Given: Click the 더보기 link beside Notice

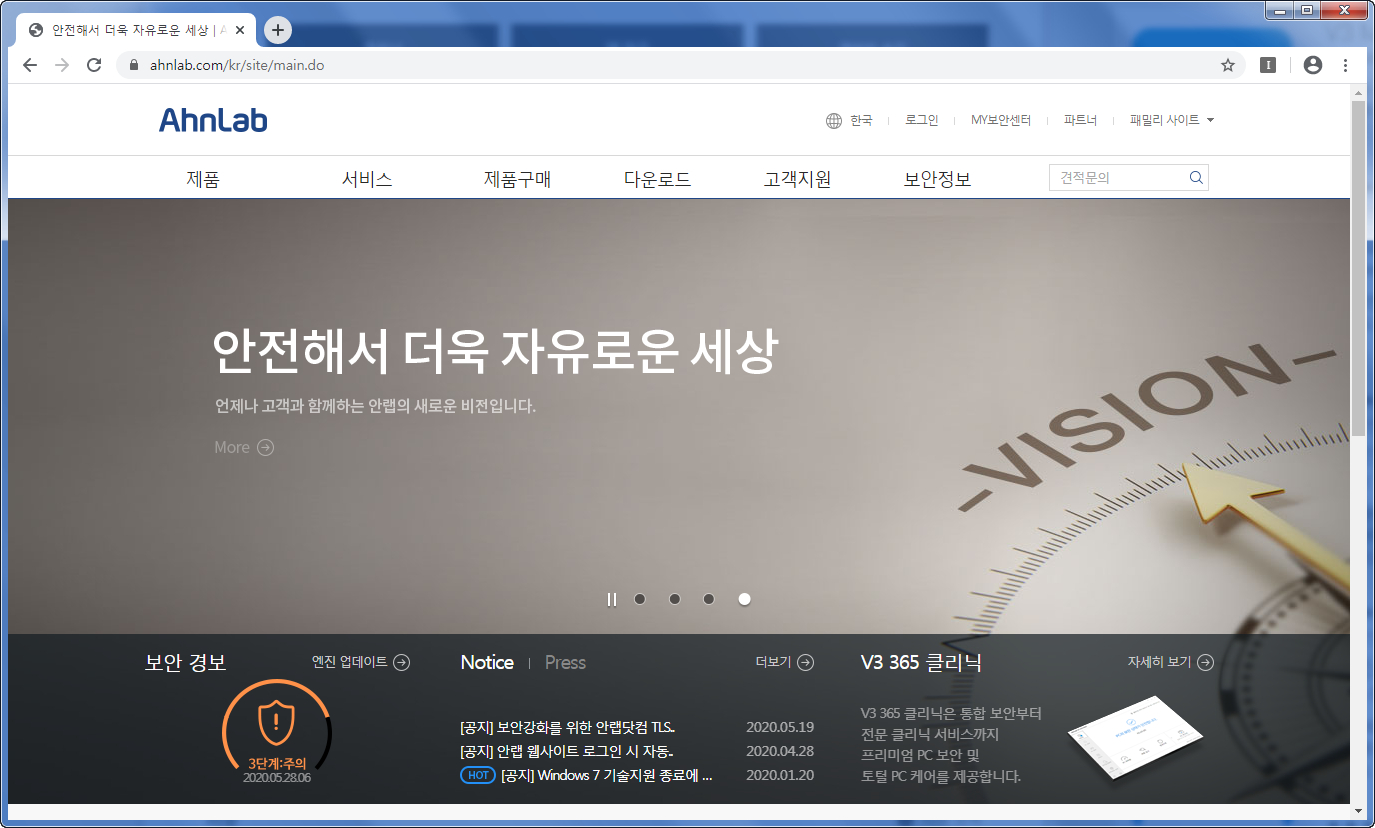Looking at the screenshot, I should (x=785, y=662).
